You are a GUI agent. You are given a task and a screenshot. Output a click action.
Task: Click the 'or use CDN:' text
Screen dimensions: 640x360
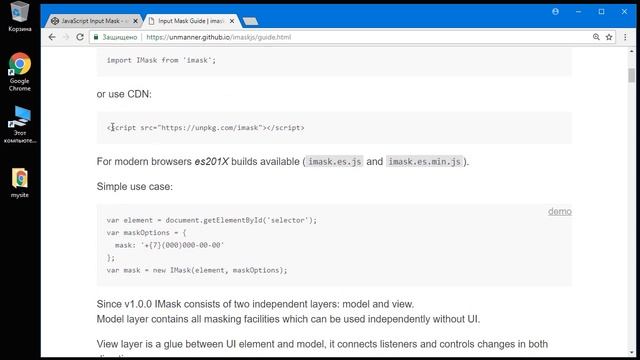pyautogui.click(x=124, y=94)
